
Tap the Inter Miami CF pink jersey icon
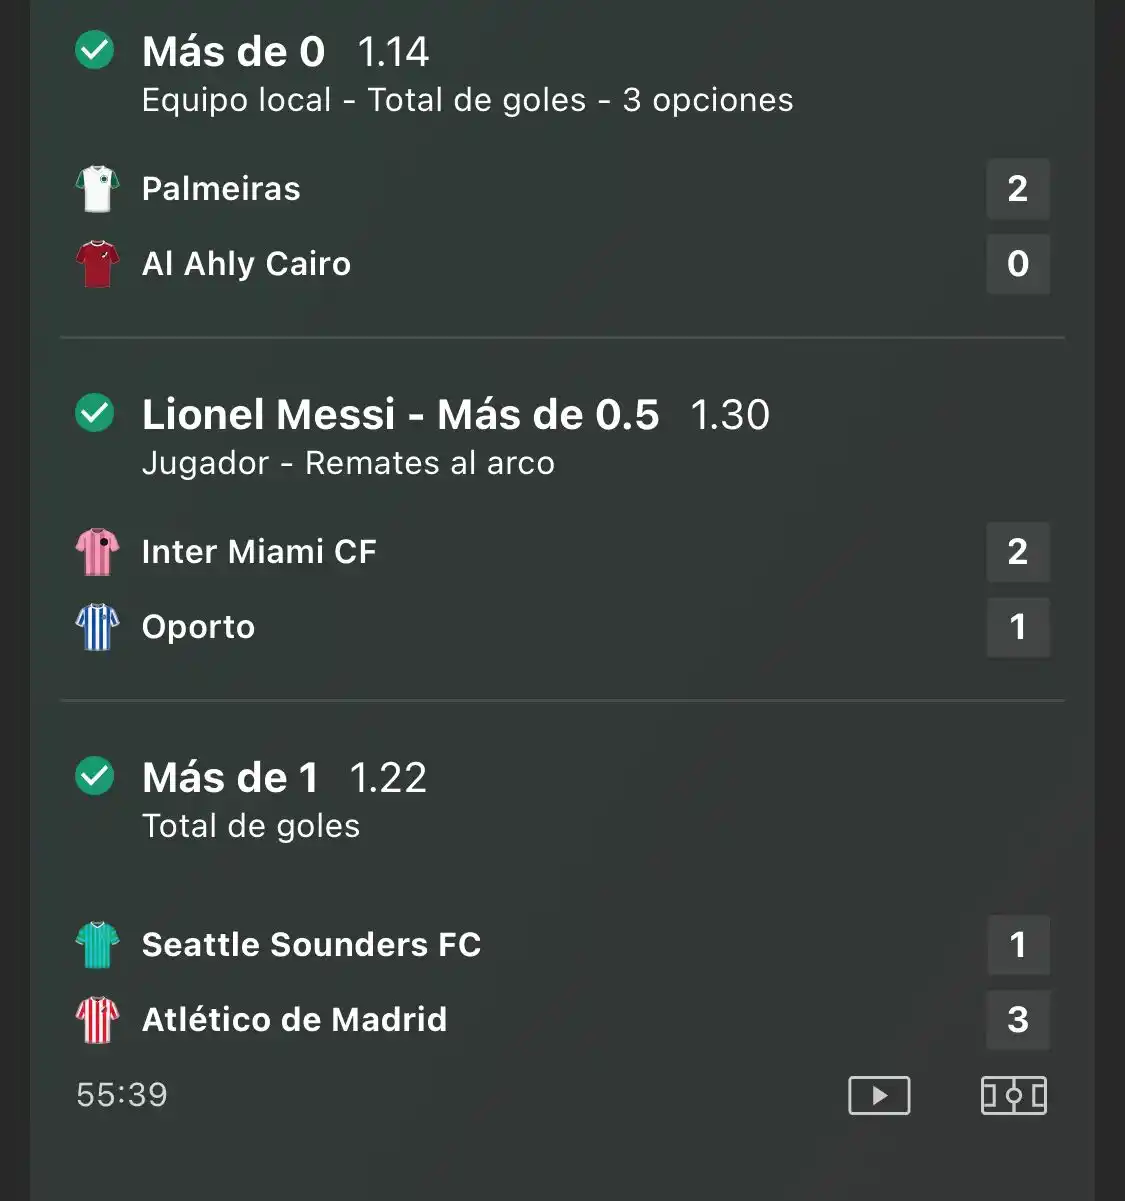(97, 552)
